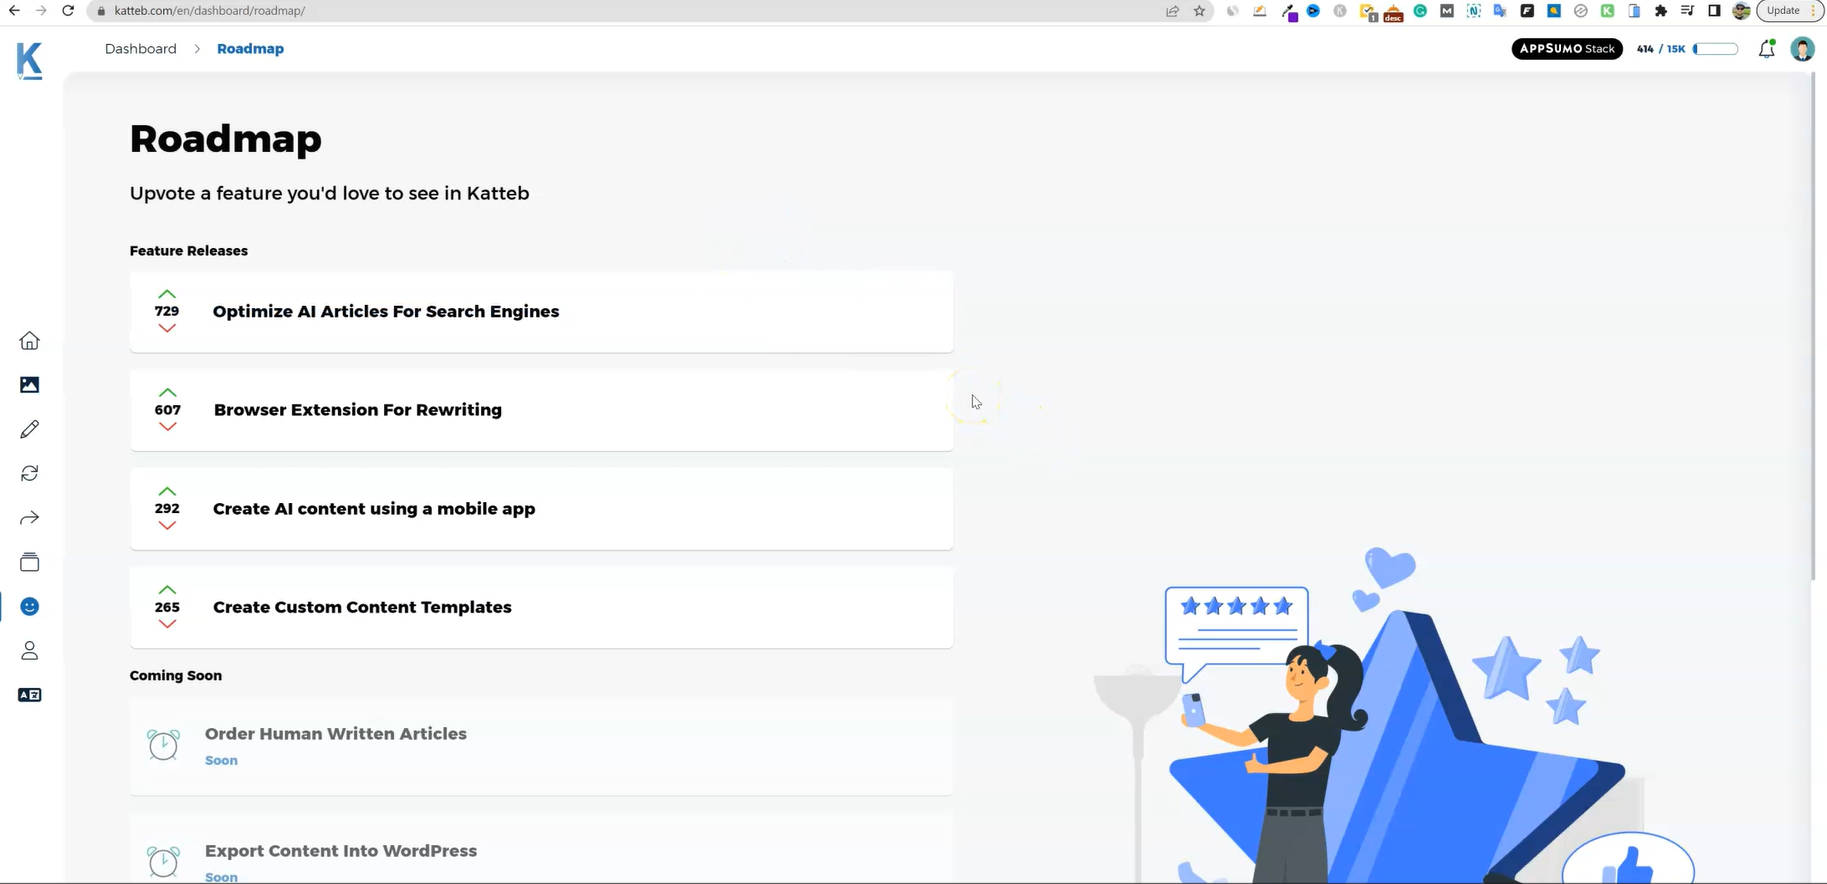Image resolution: width=1827 pixels, height=884 pixels.
Task: Click the home icon in sidebar
Action: tap(29, 341)
